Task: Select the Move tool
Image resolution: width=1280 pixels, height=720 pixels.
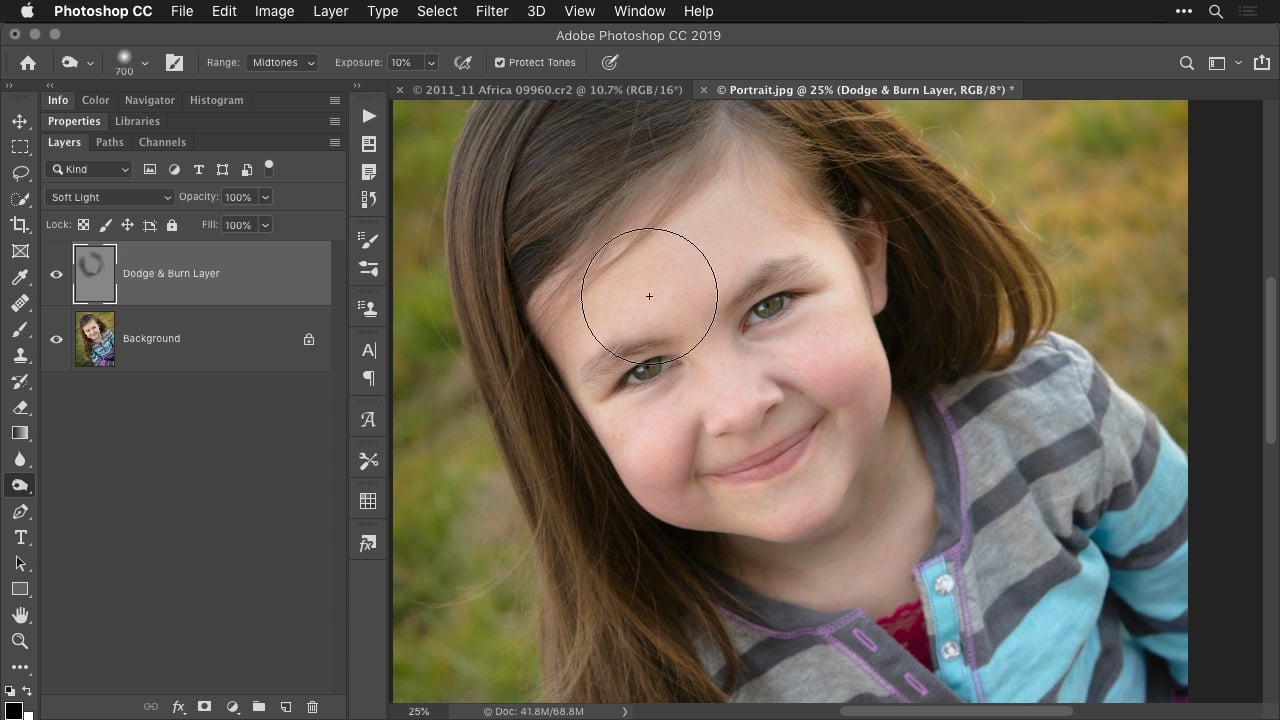Action: pos(20,121)
